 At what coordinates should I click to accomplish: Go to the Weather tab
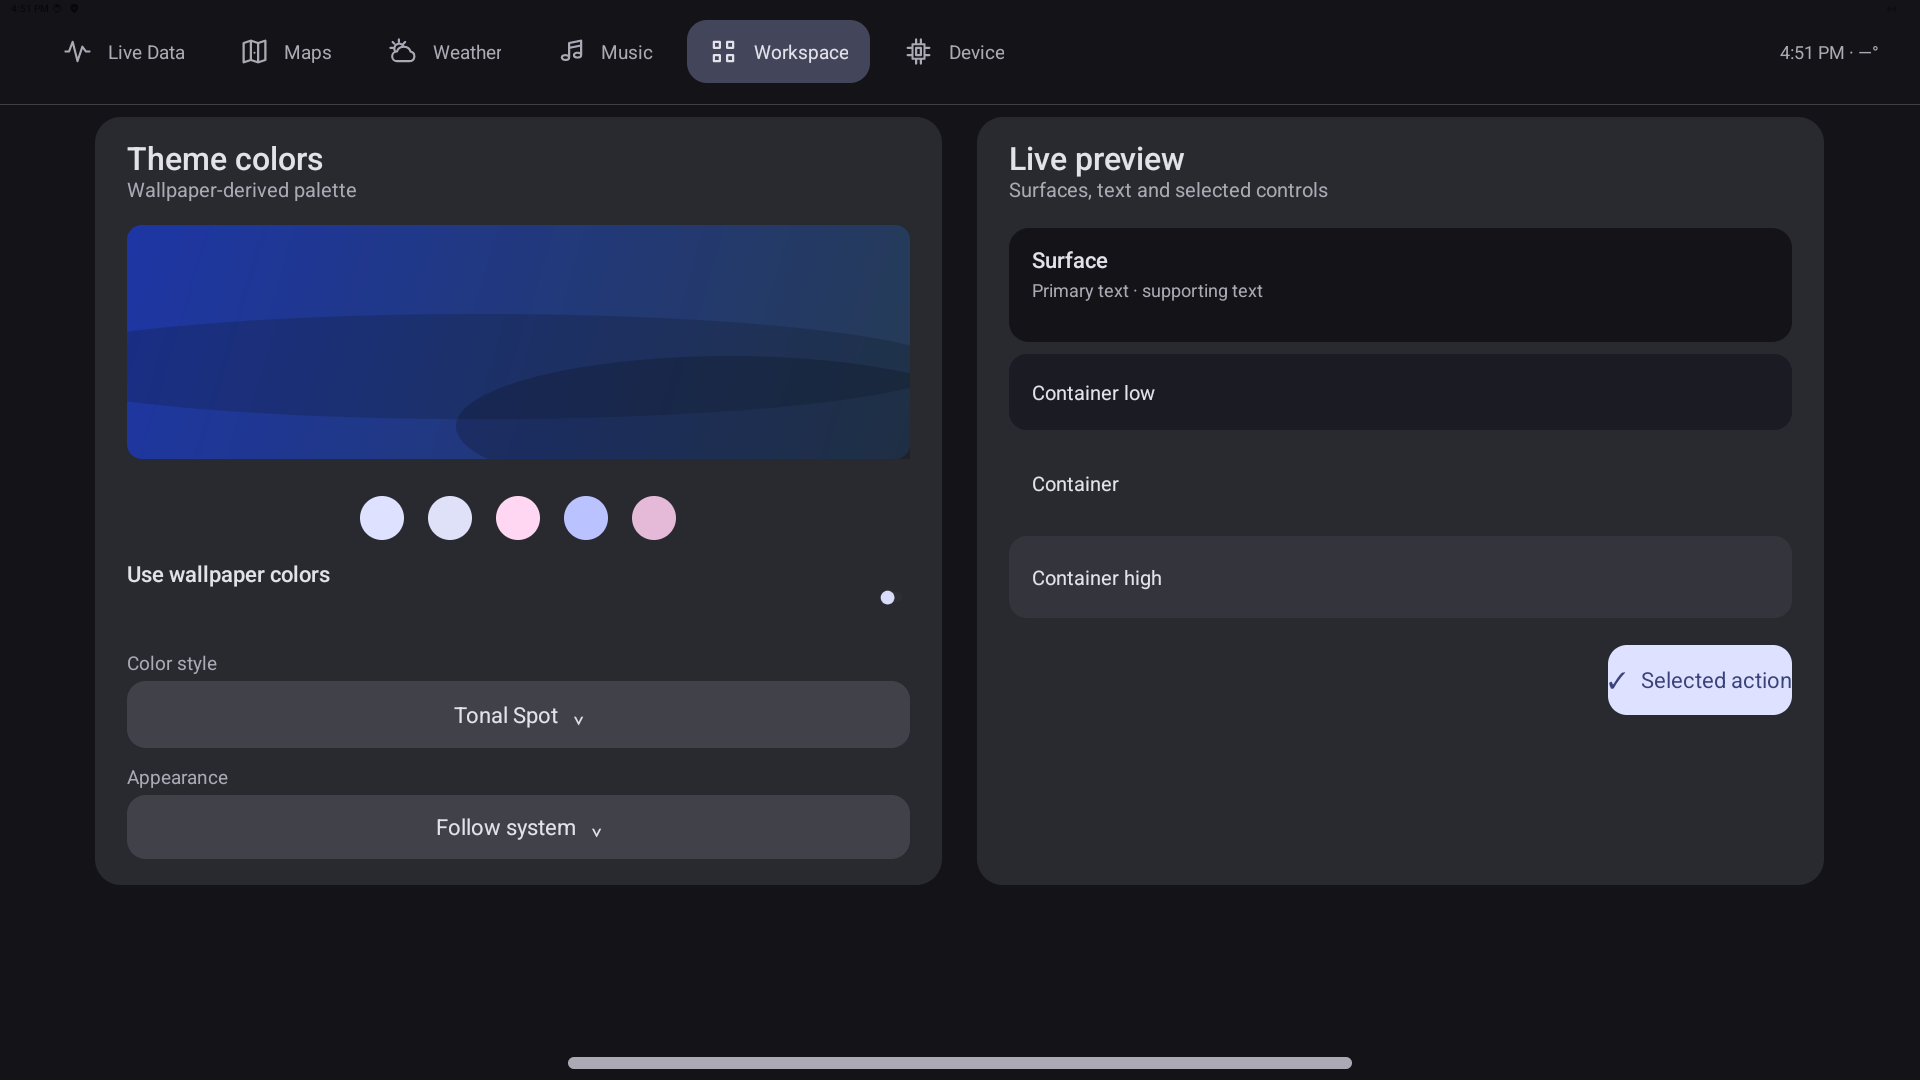tap(445, 52)
